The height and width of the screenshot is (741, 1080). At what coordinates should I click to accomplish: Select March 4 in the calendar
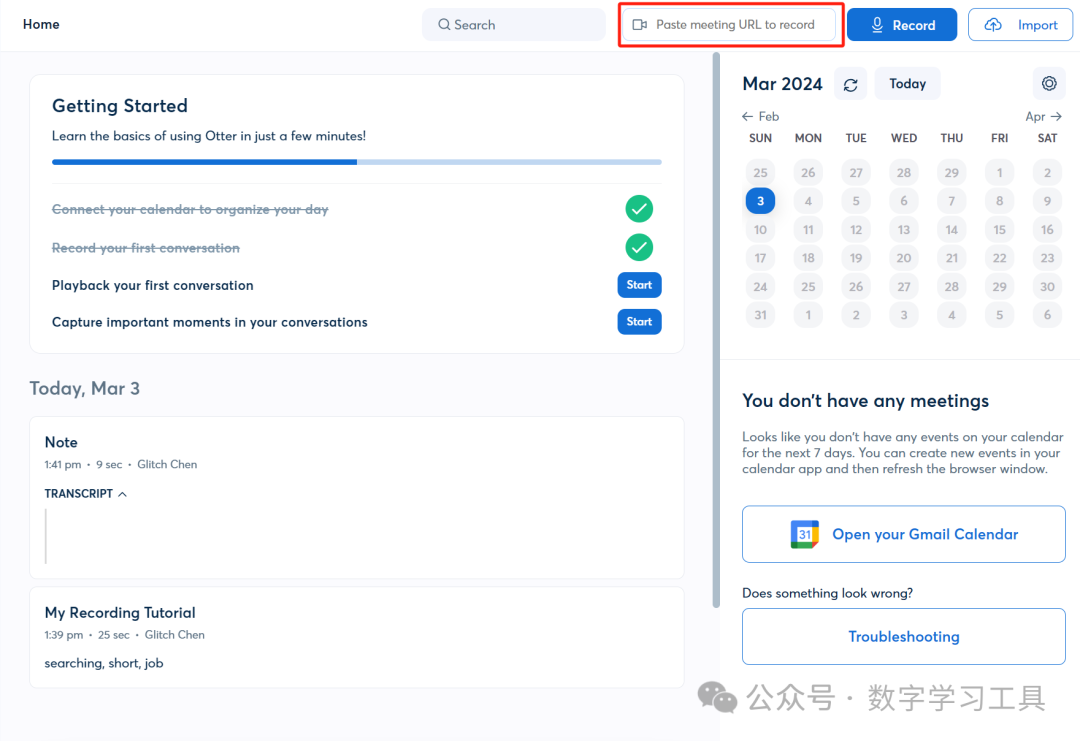click(808, 201)
